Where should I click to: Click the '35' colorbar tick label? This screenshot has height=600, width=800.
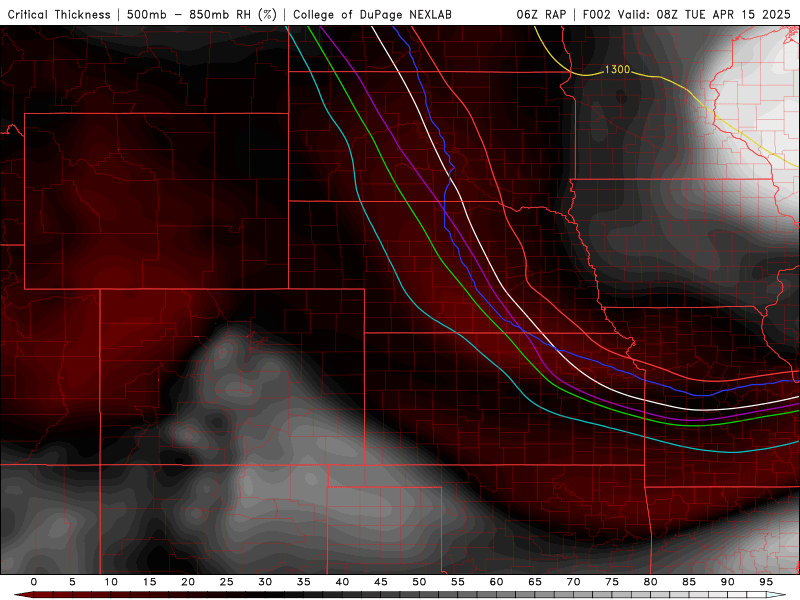coord(304,582)
